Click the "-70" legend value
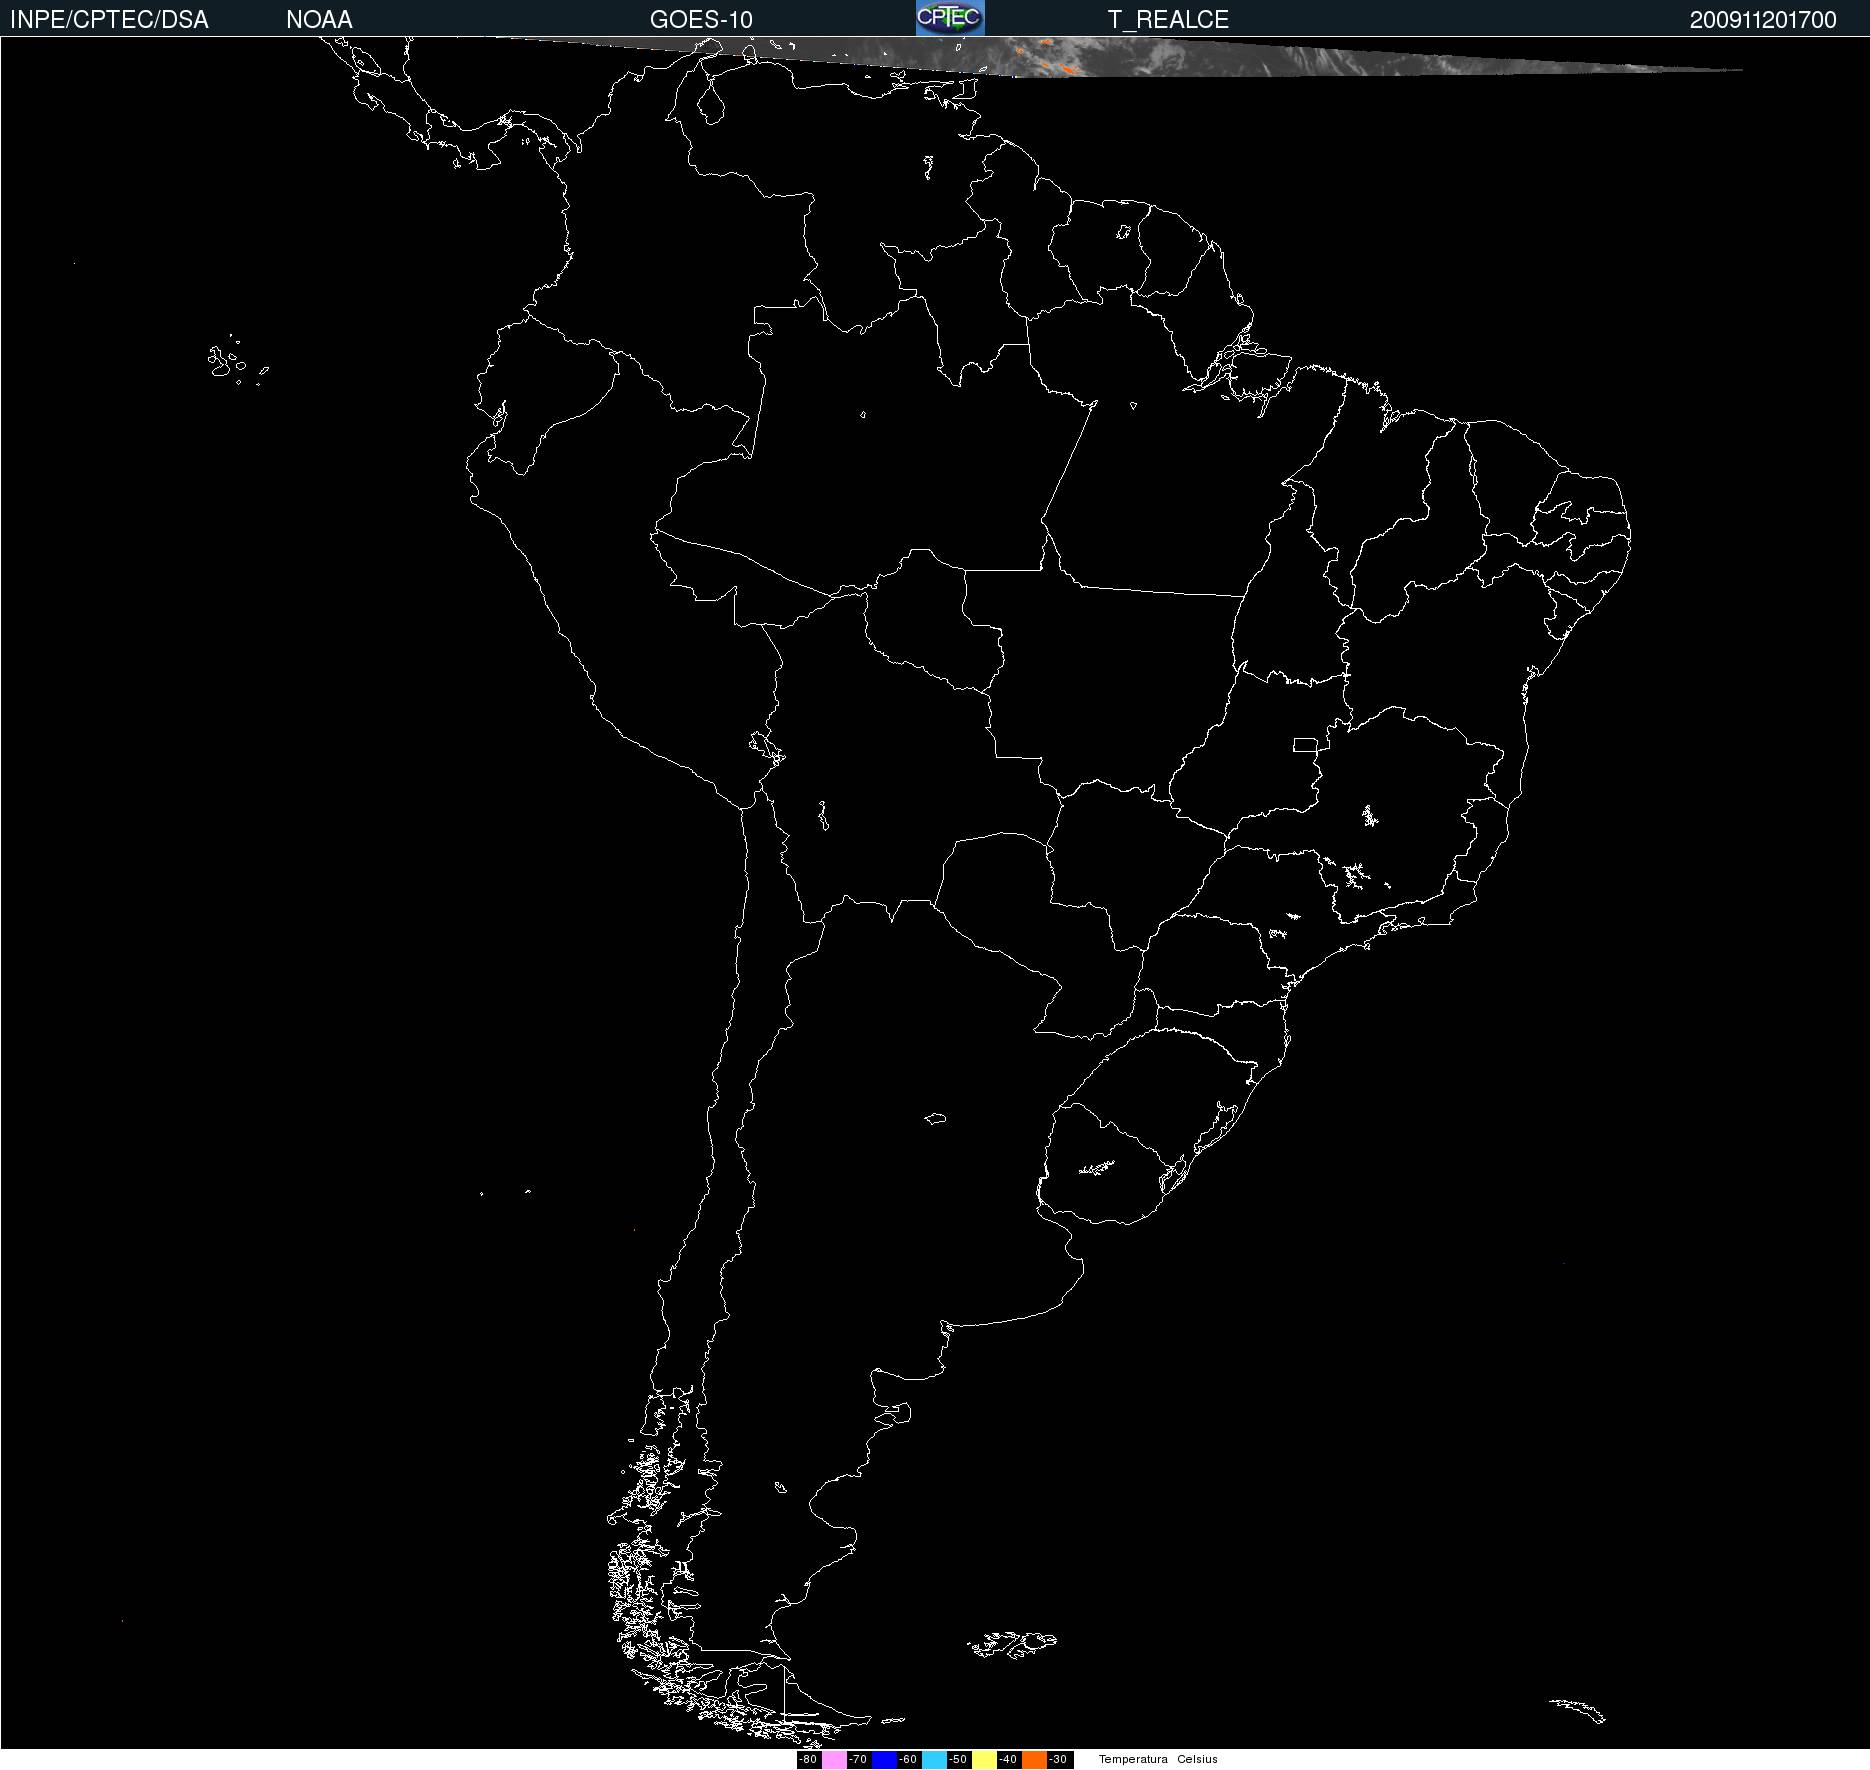1870x1770 pixels. [859, 1759]
